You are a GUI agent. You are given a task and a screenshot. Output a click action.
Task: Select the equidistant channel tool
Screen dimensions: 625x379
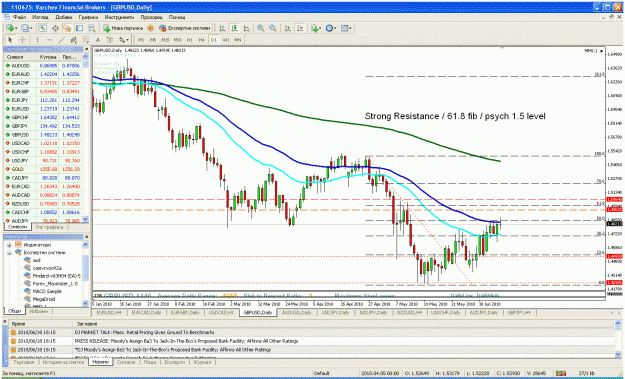pyautogui.click(x=73, y=40)
